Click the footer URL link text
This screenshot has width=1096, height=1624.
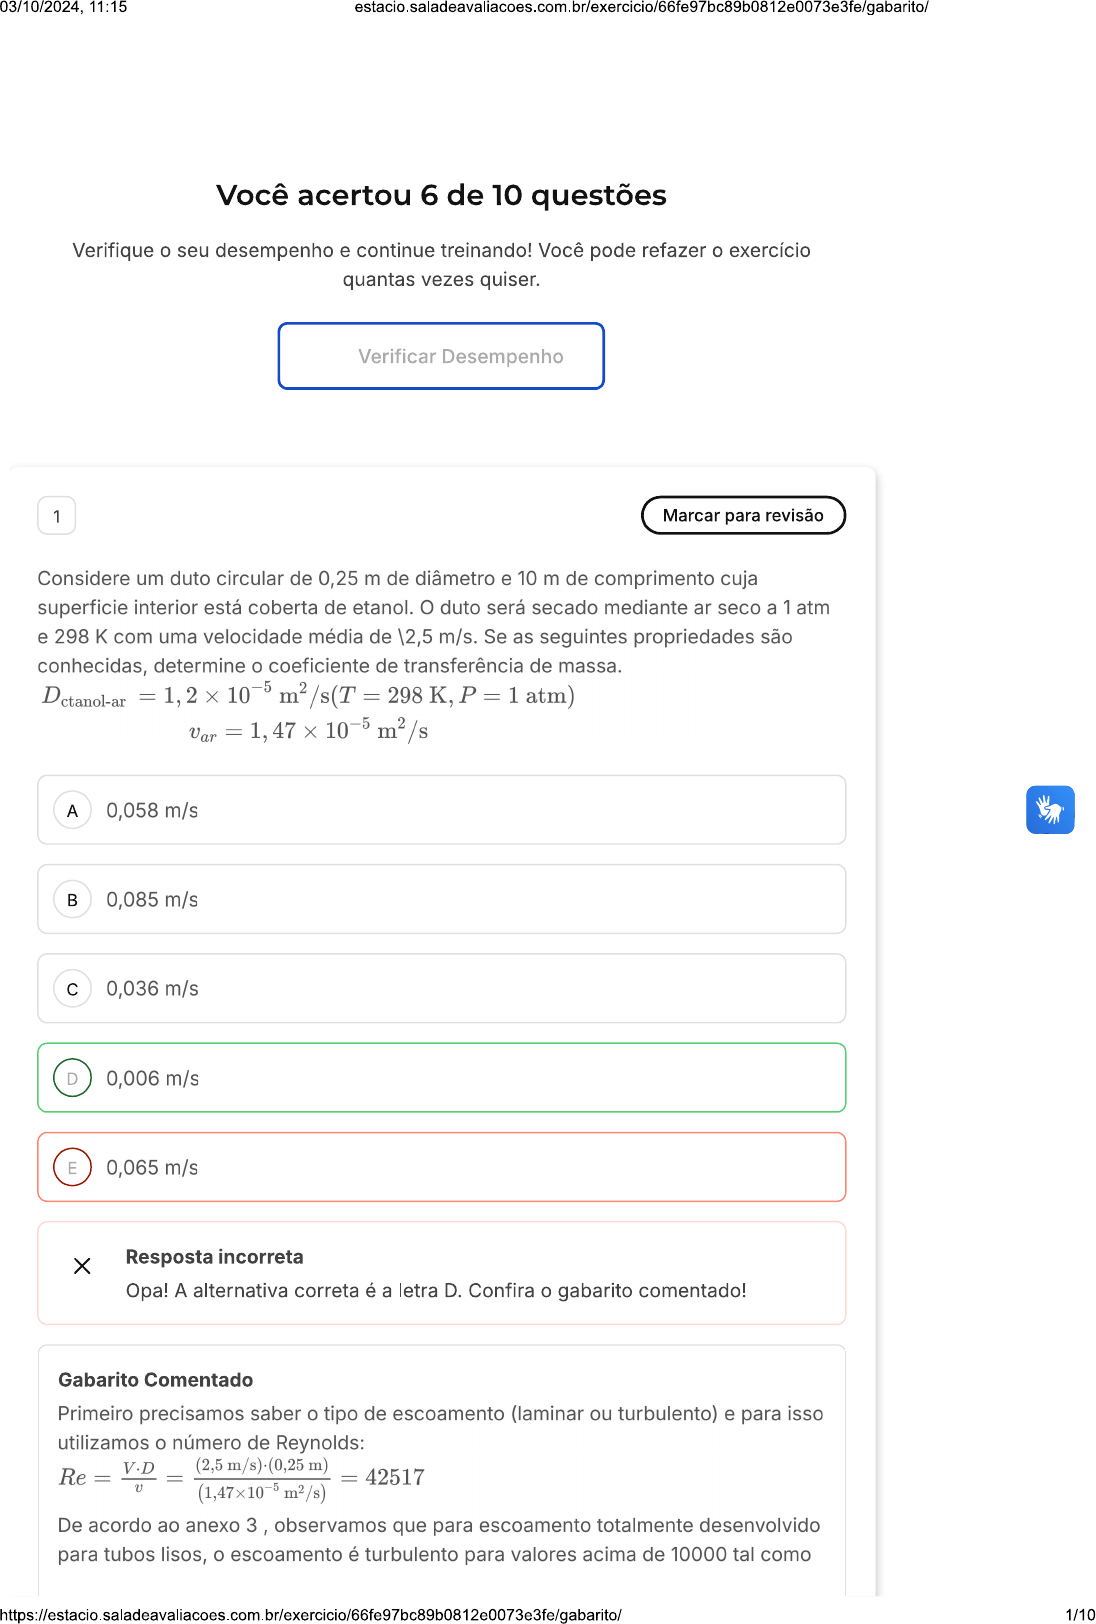[311, 1614]
